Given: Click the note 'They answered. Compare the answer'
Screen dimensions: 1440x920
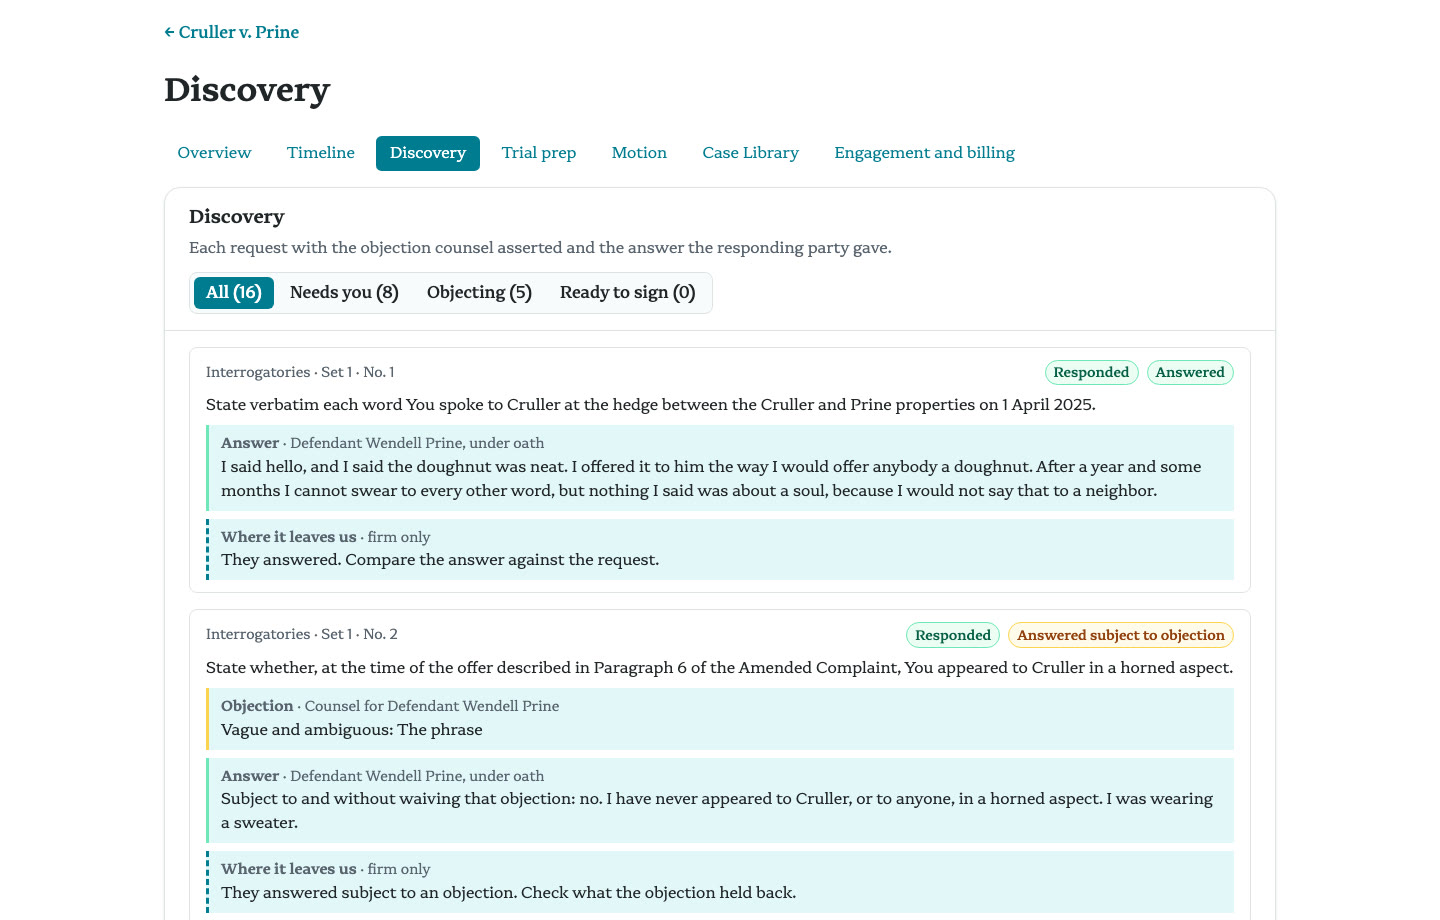Looking at the screenshot, I should pyautogui.click(x=440, y=560).
